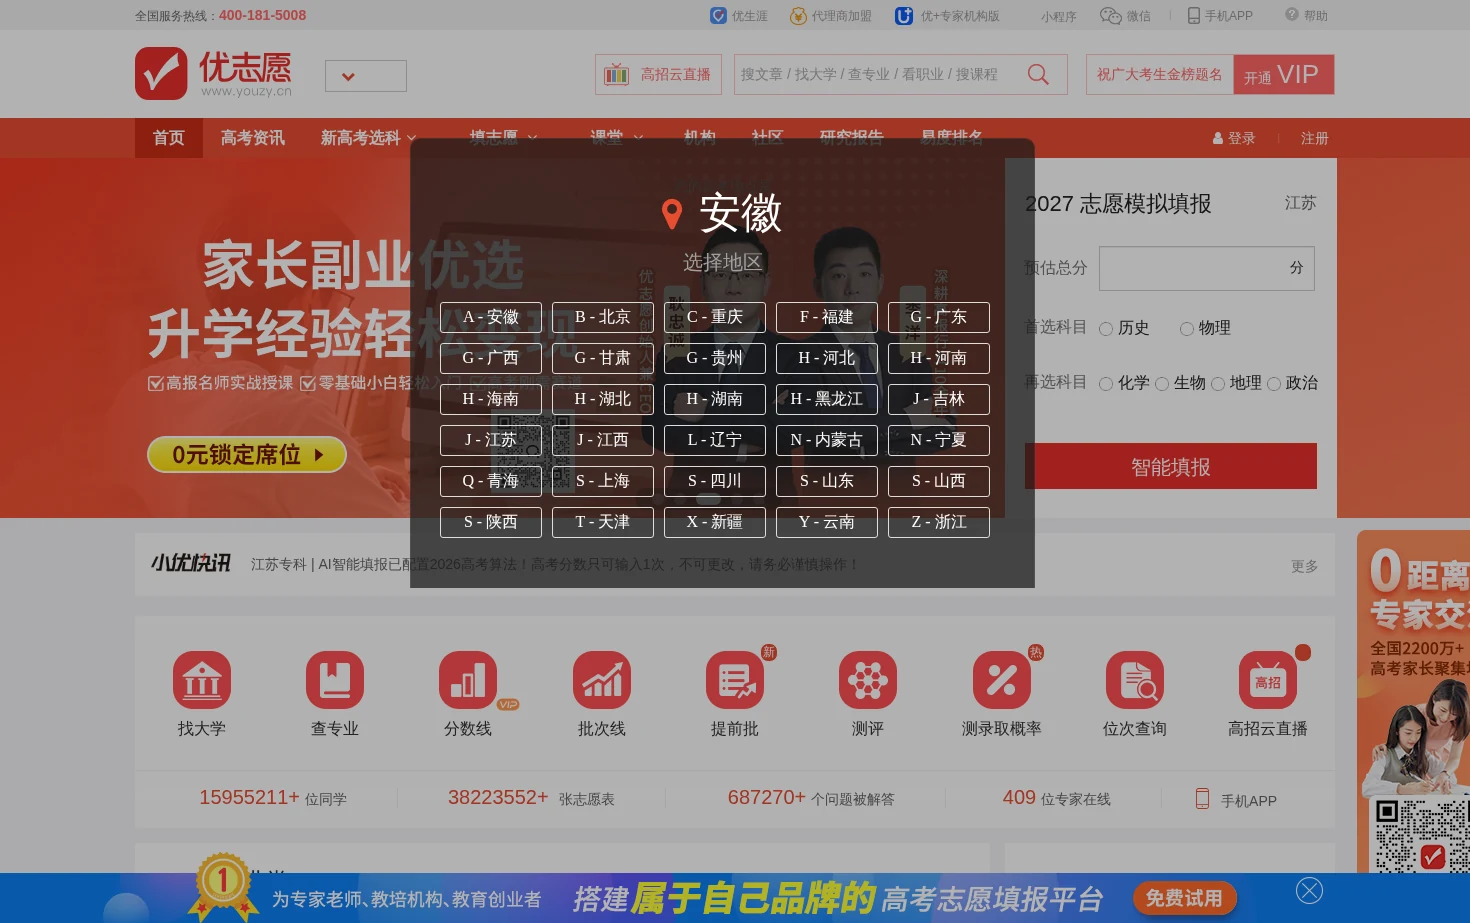Click 0元锁定席位 button

pyautogui.click(x=247, y=455)
